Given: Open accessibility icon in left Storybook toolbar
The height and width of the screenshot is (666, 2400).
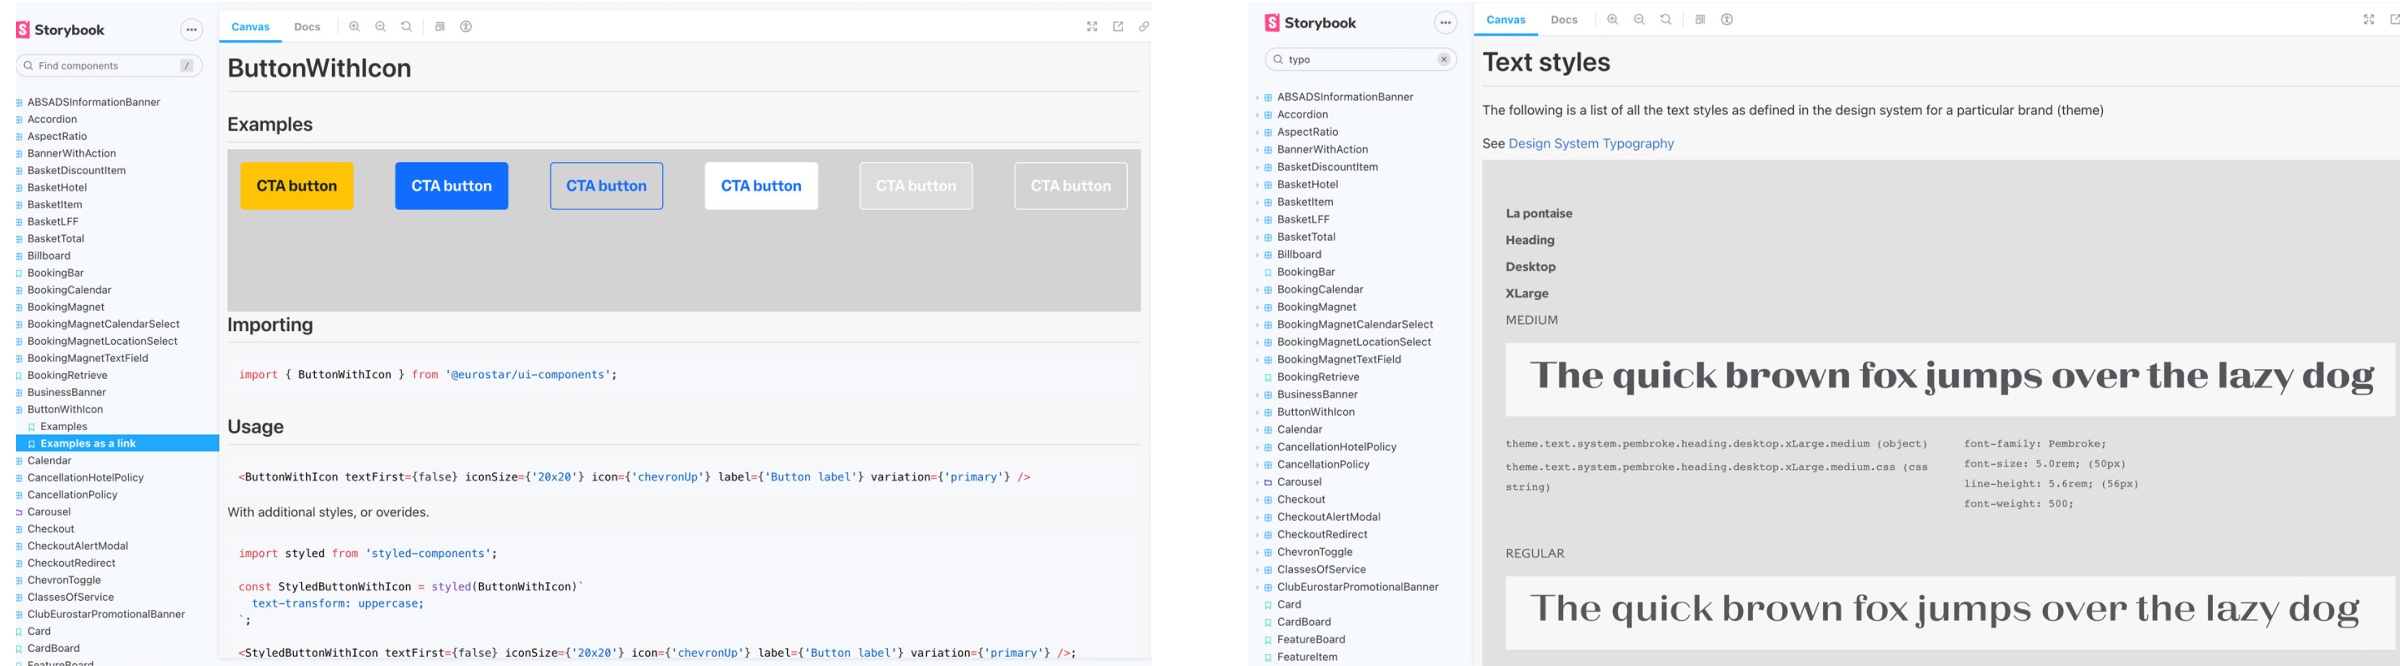Looking at the screenshot, I should (x=466, y=27).
